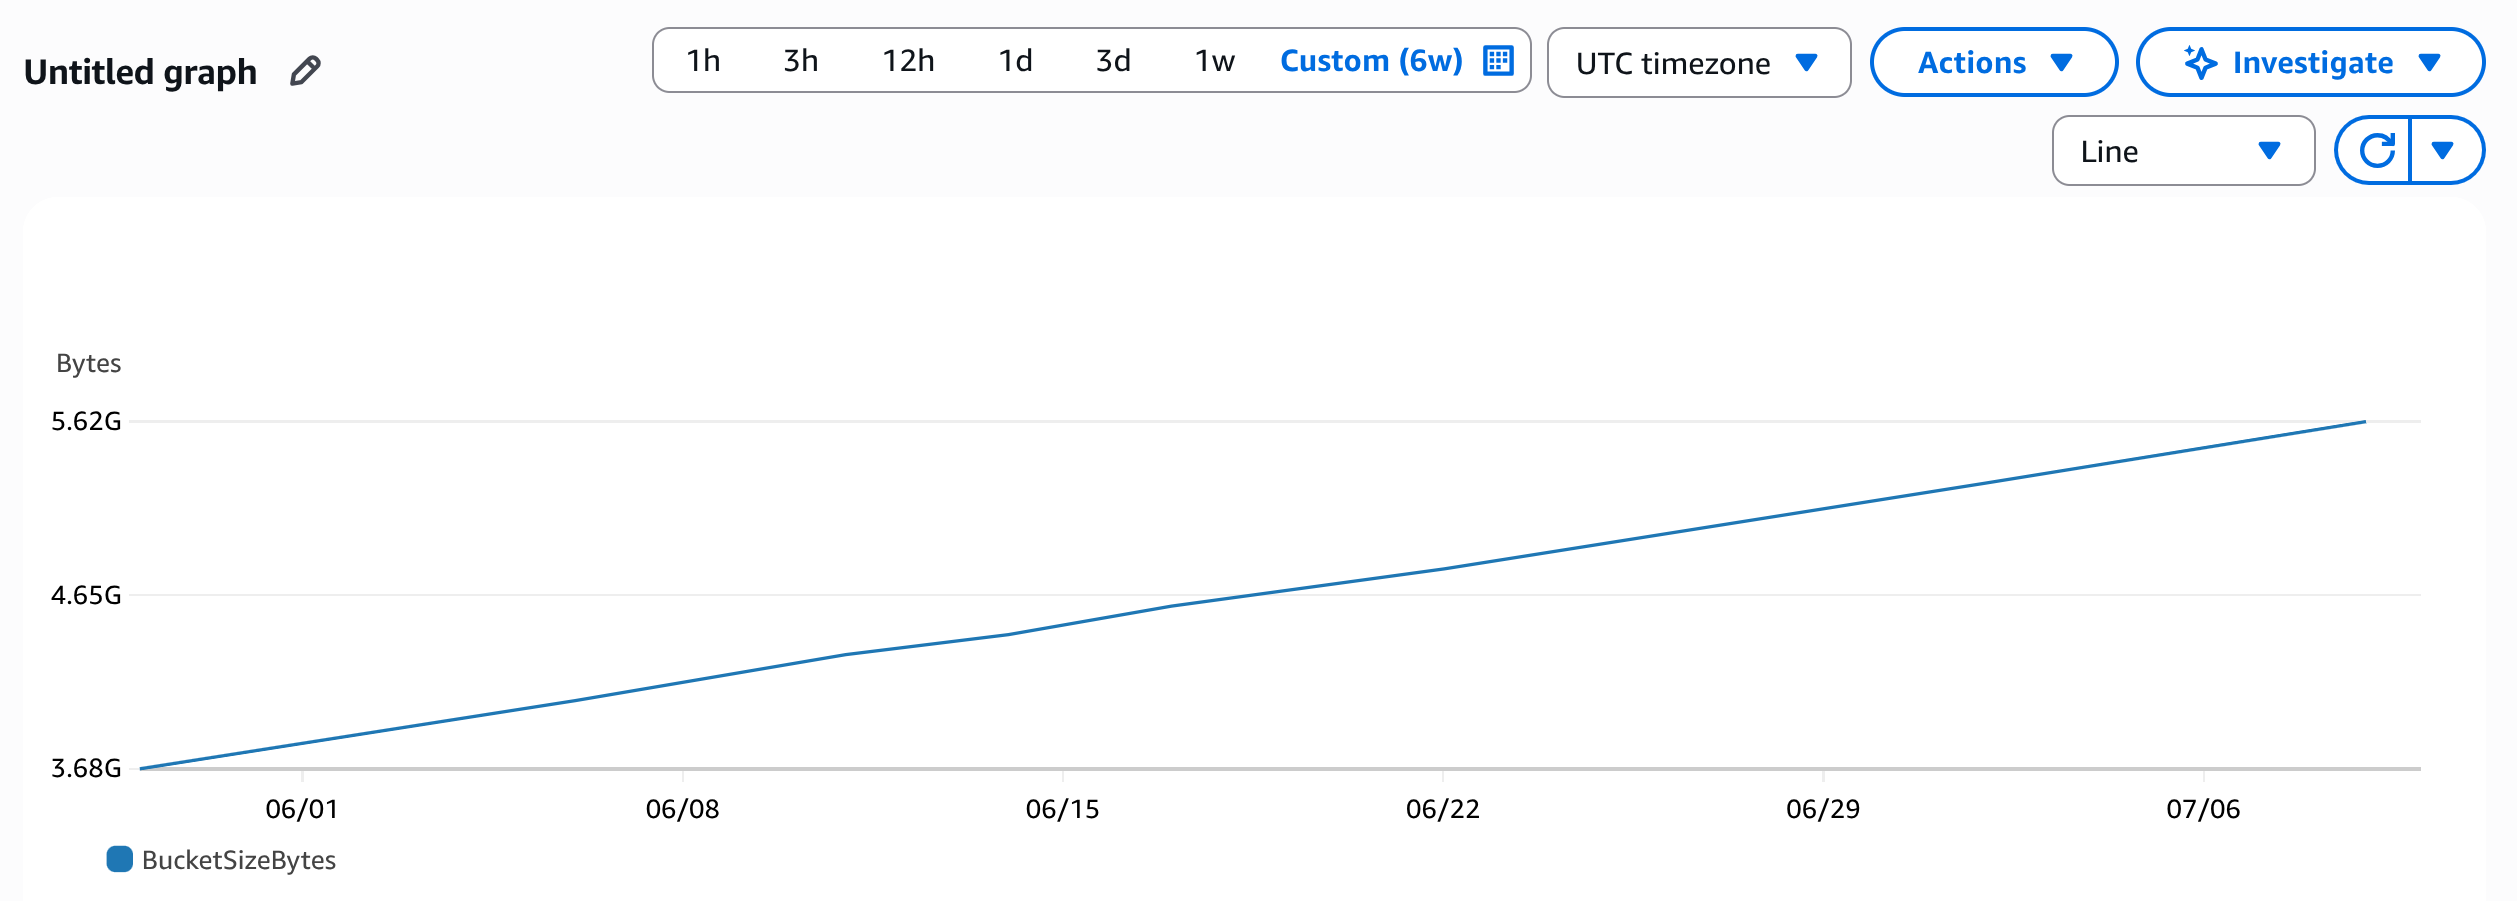Click the Untitled graph title text
The image size is (2517, 901).
coord(140,72)
